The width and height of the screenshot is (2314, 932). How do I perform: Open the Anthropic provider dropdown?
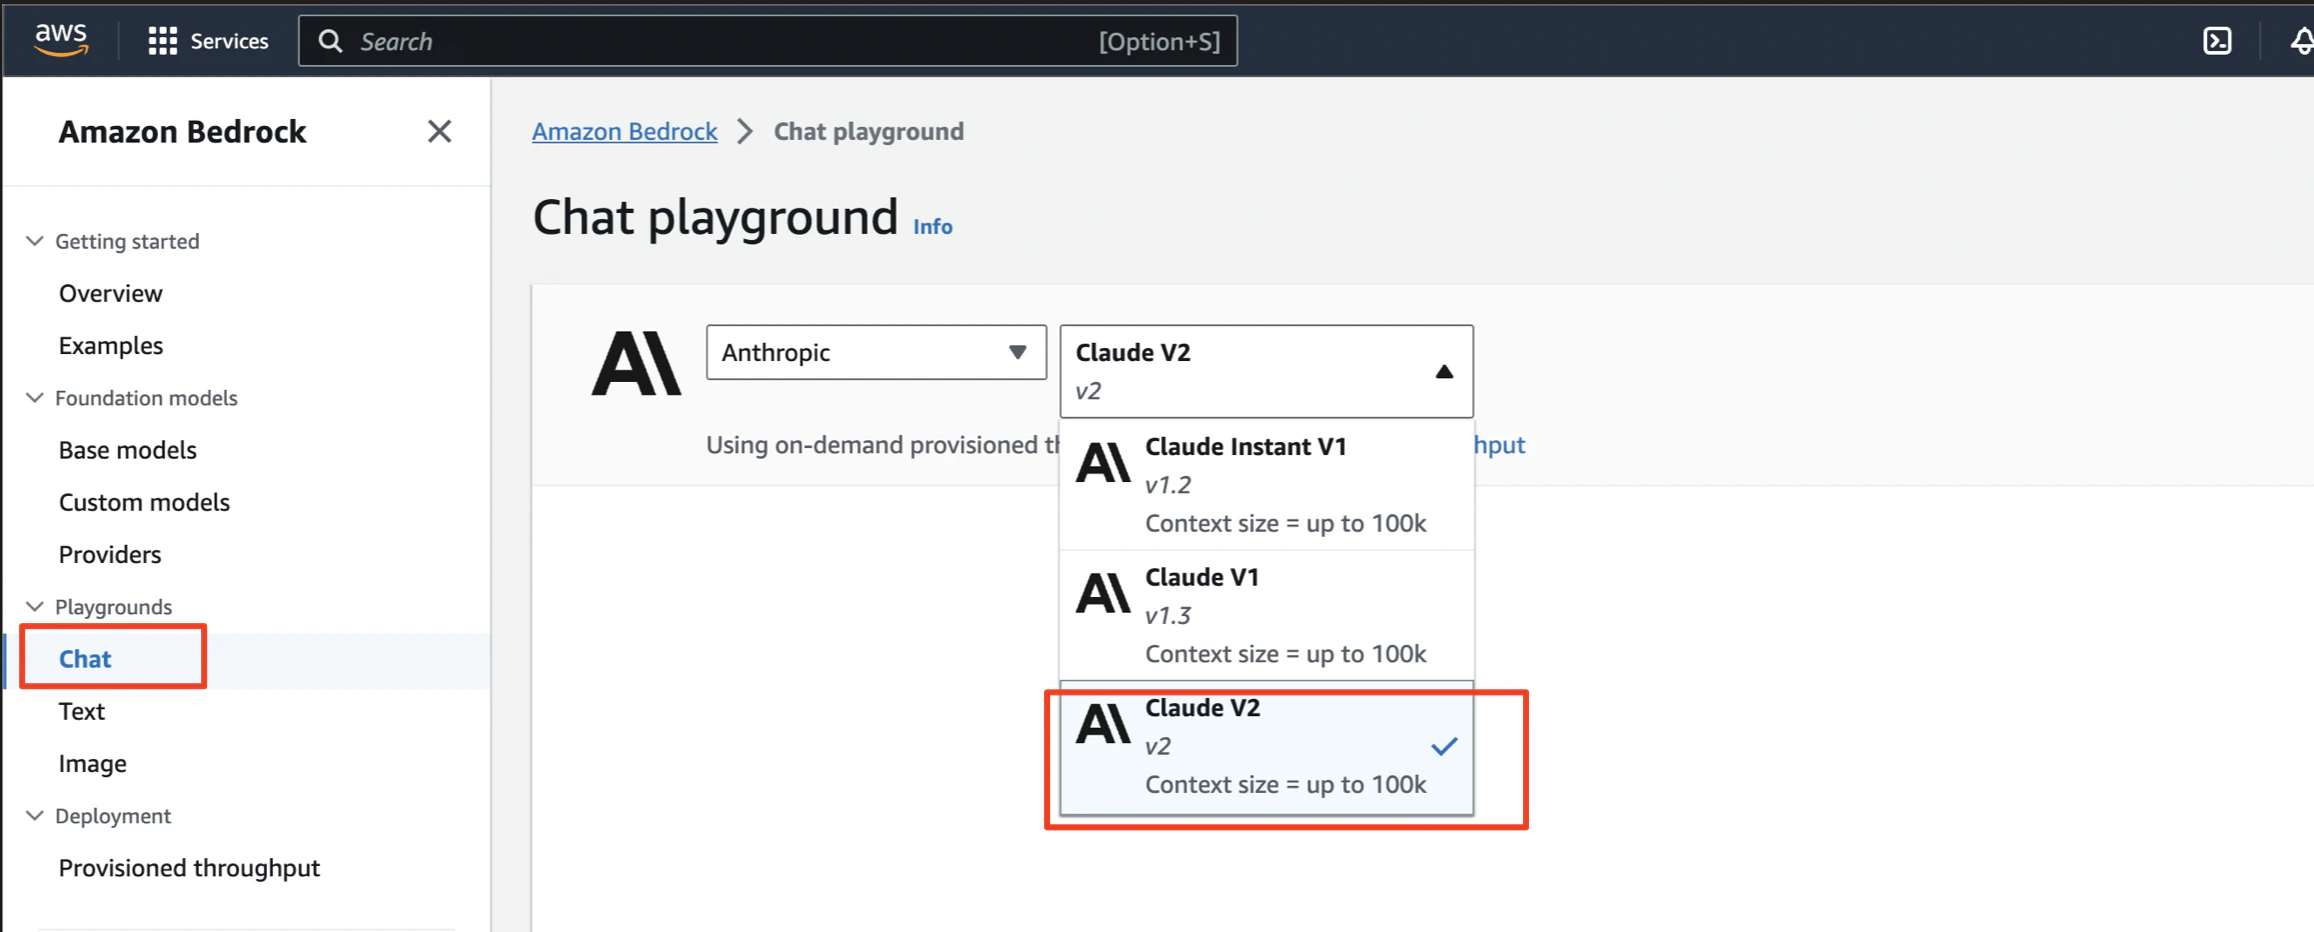point(876,352)
